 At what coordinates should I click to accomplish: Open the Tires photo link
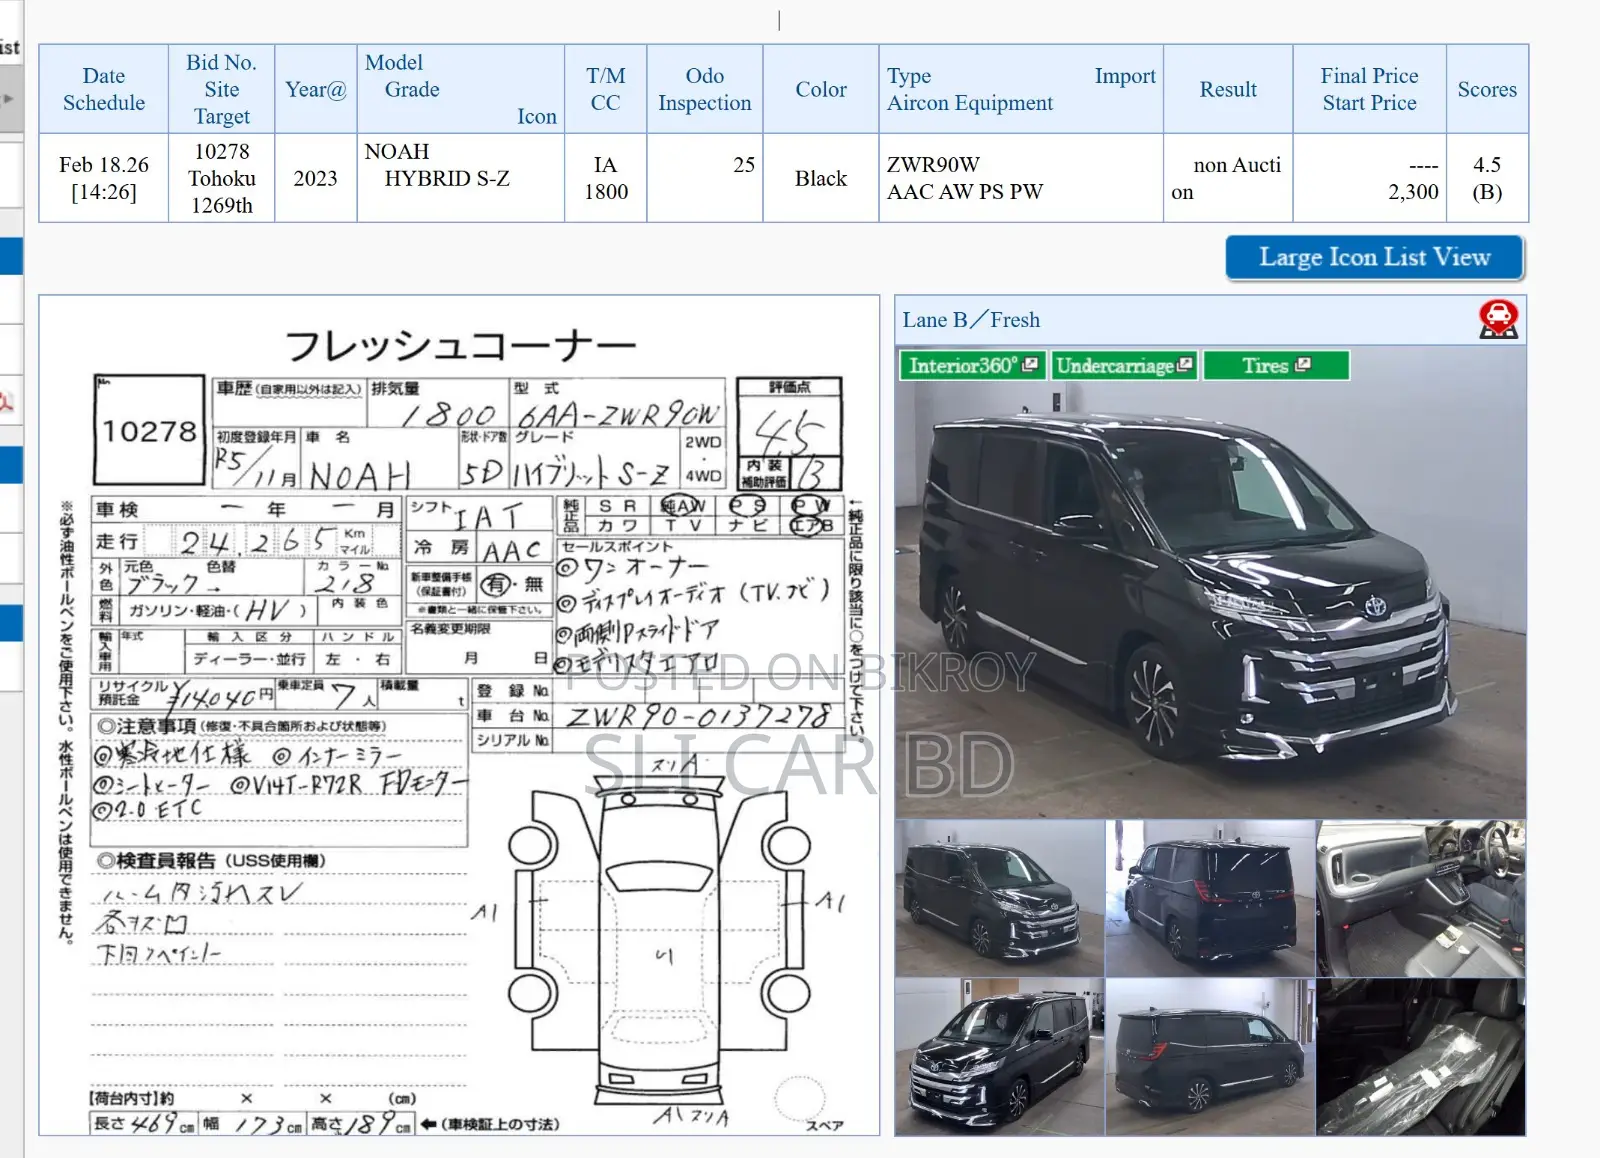coord(1276,366)
